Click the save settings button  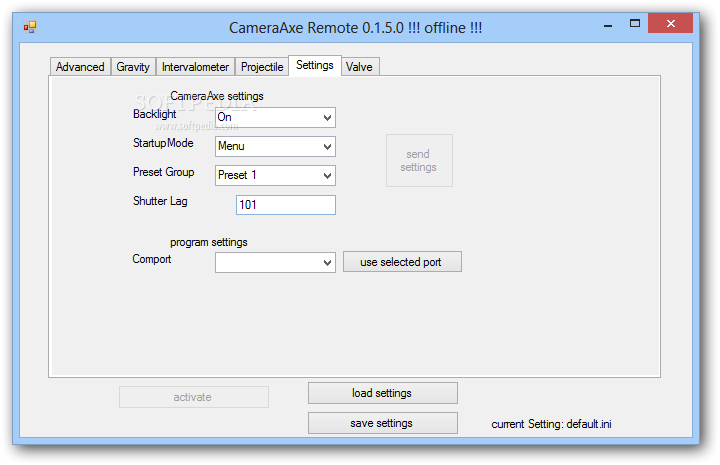[x=382, y=423]
